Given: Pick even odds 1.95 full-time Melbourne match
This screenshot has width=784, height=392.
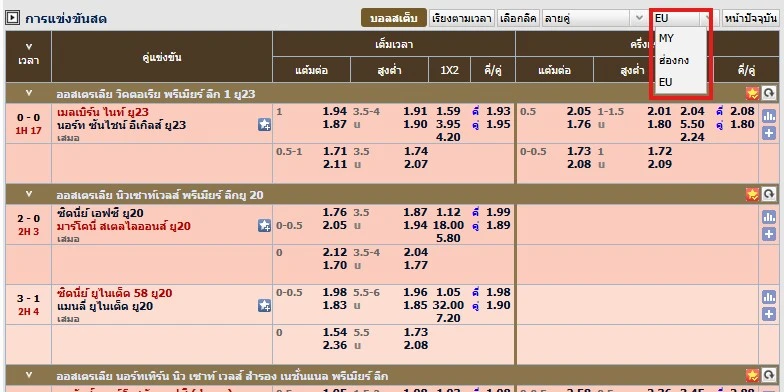Looking at the screenshot, I should 498,124.
